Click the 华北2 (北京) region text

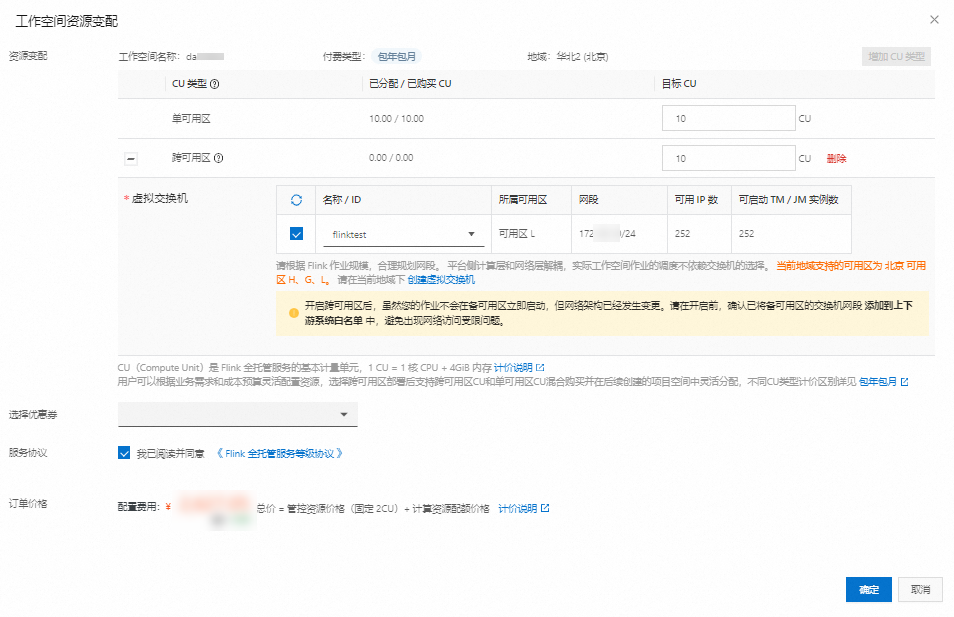click(582, 57)
